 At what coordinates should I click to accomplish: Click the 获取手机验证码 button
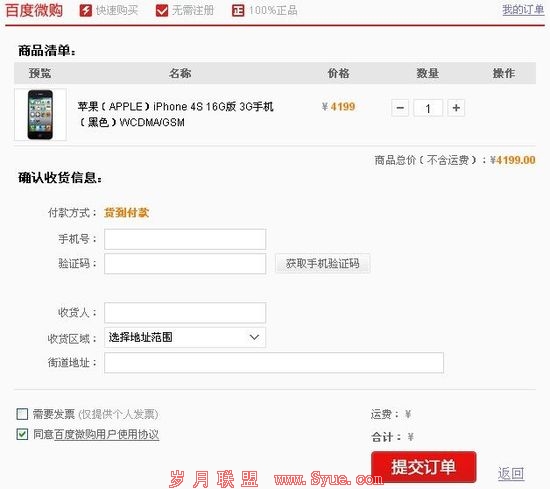click(x=322, y=263)
